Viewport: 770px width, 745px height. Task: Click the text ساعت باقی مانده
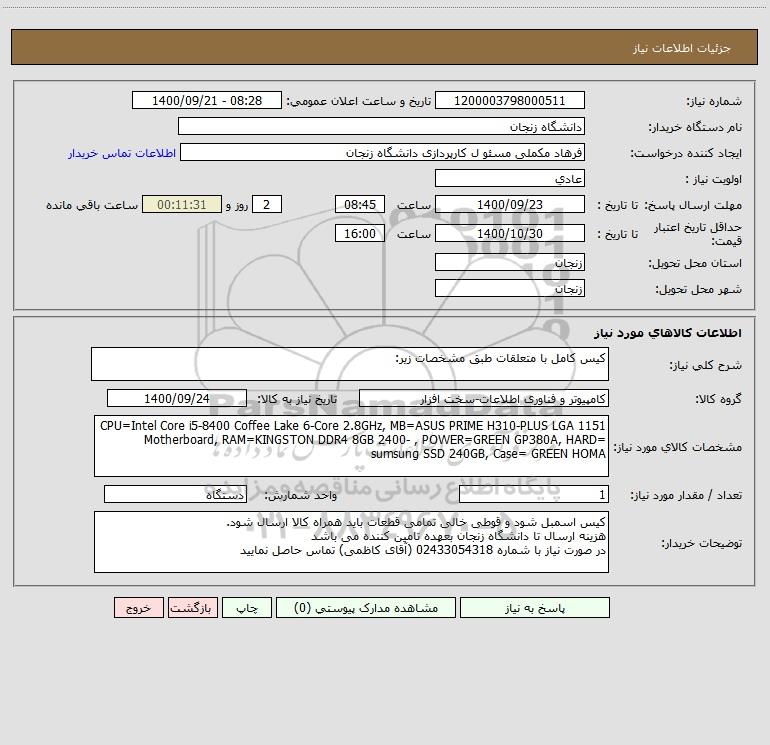click(x=92, y=205)
